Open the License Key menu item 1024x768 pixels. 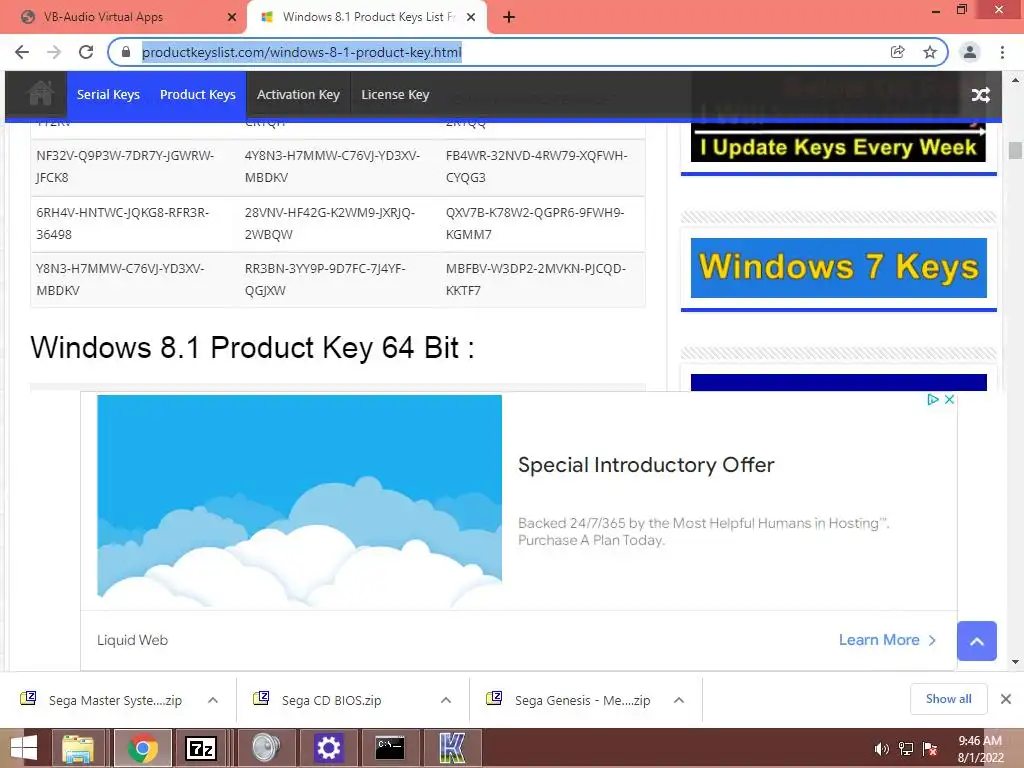pyautogui.click(x=395, y=95)
